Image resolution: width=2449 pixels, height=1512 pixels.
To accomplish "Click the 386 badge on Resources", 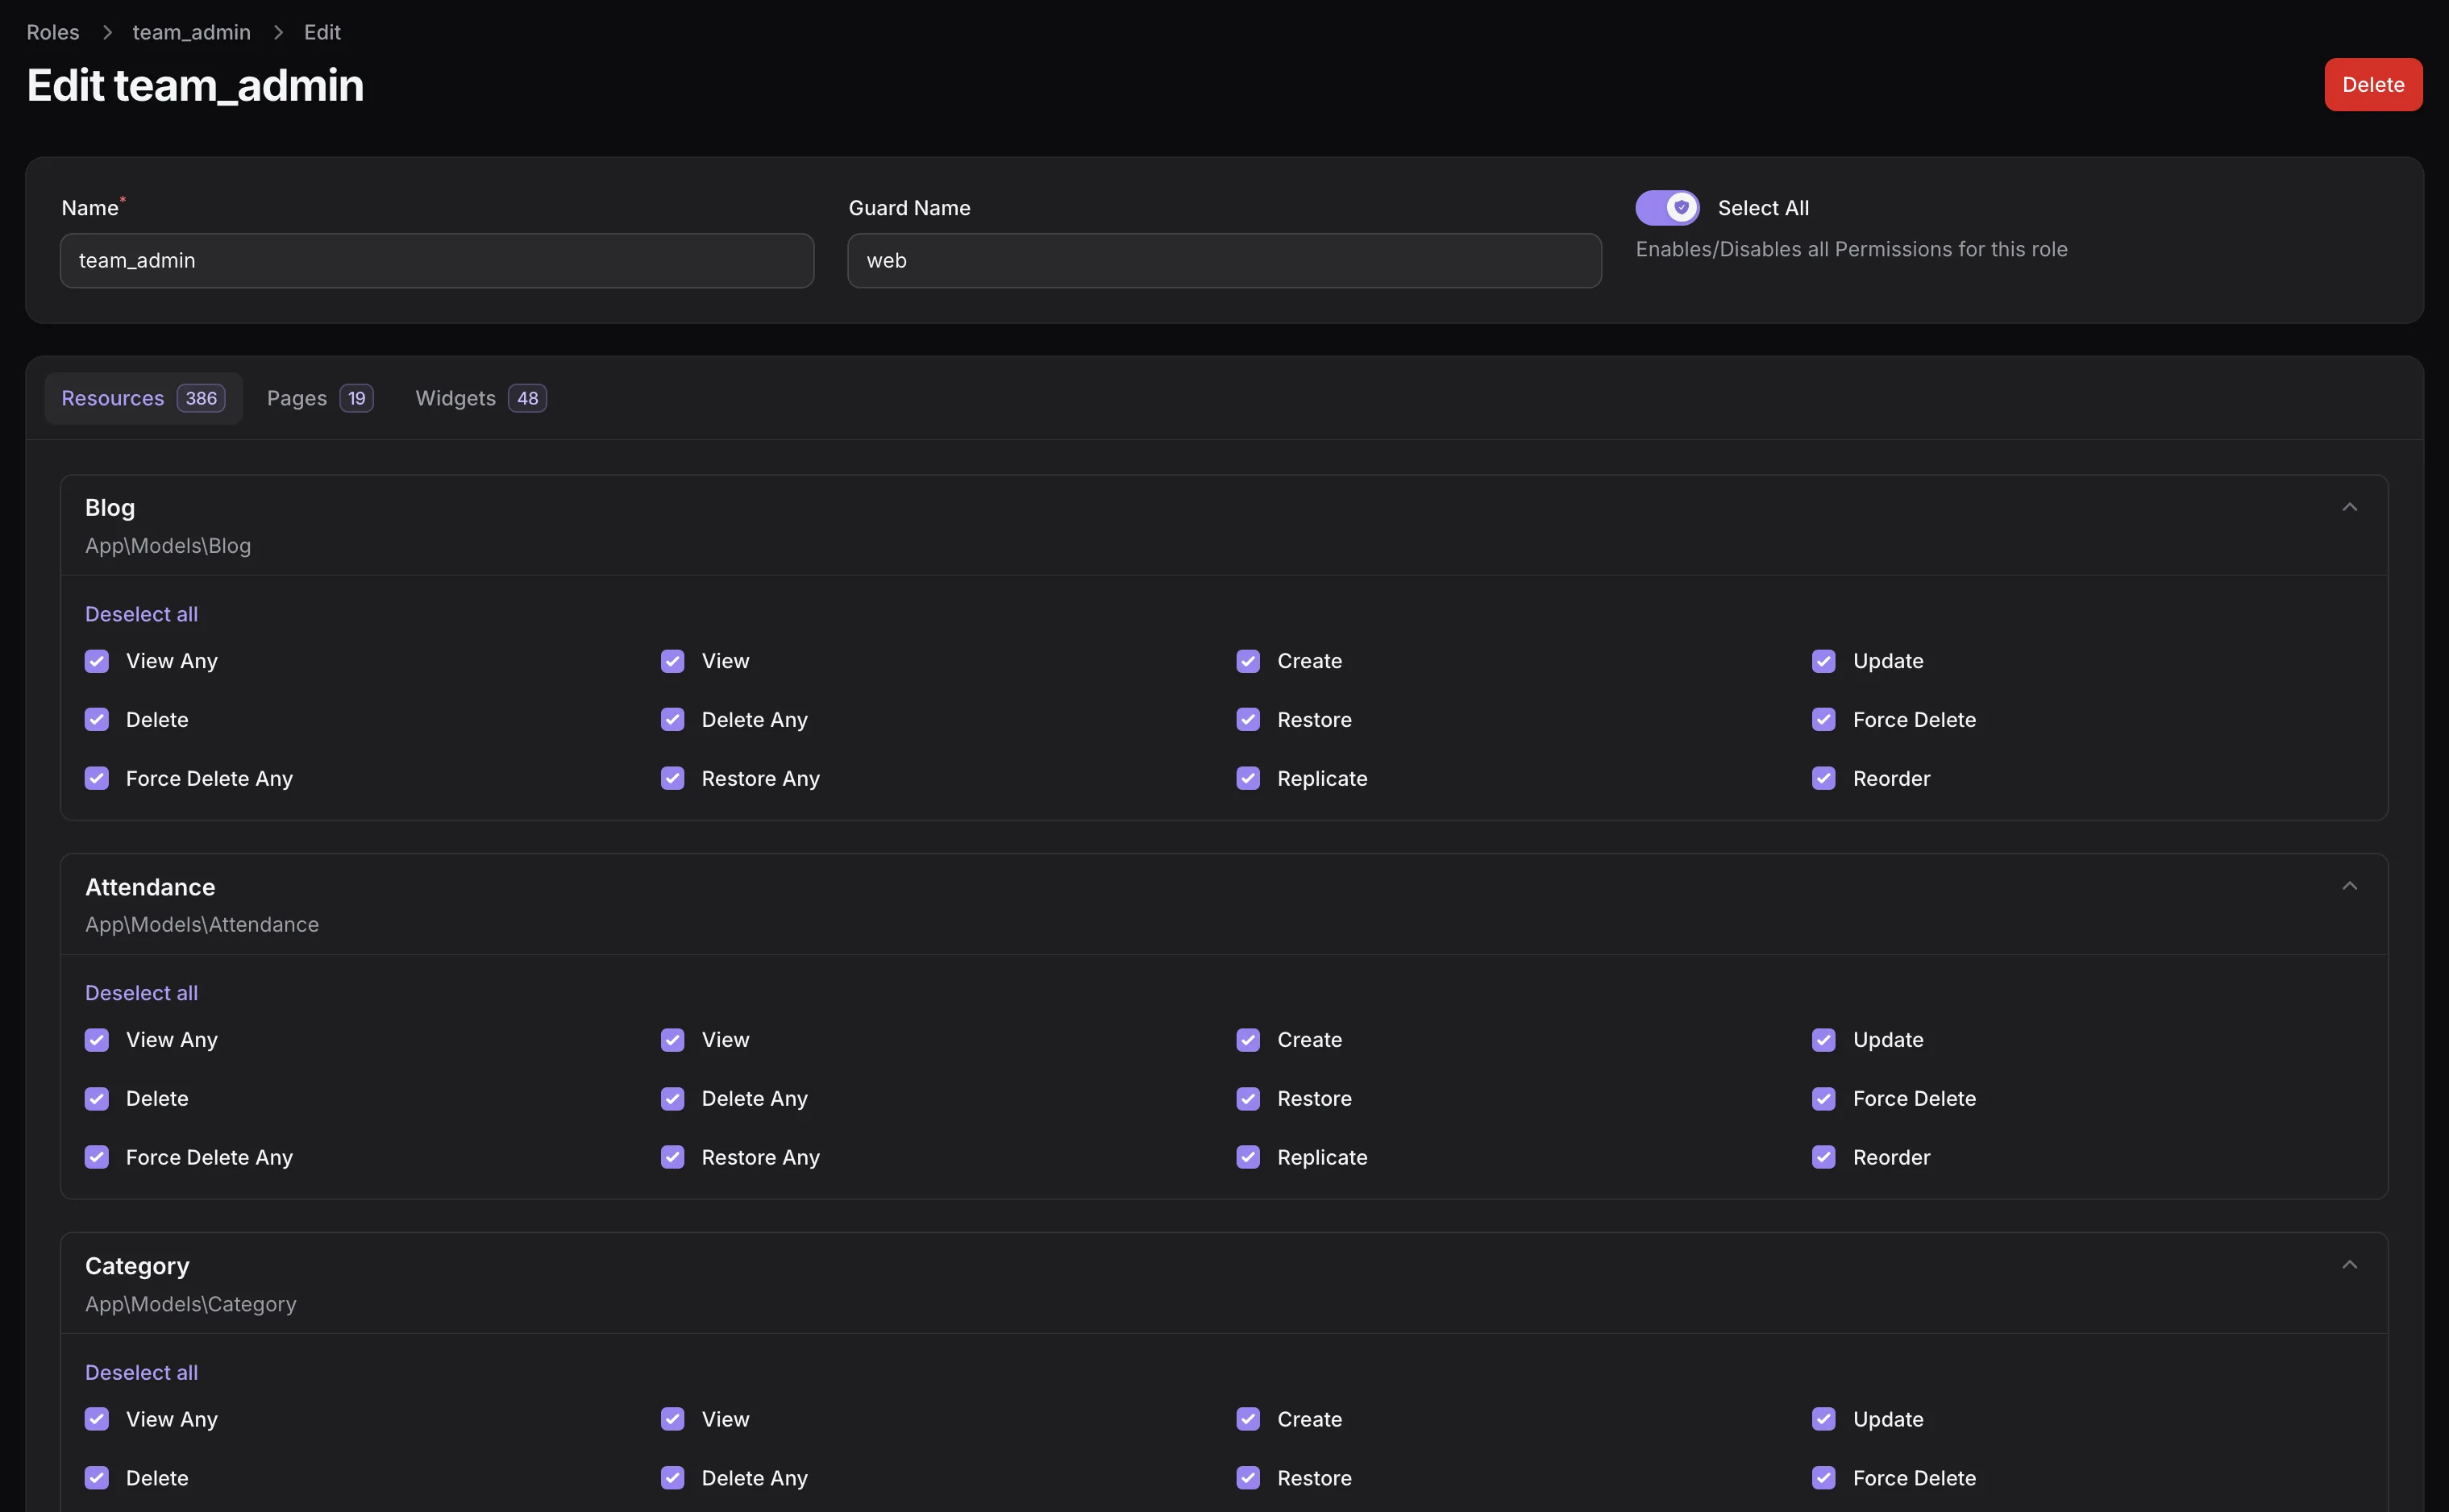I will point(201,398).
